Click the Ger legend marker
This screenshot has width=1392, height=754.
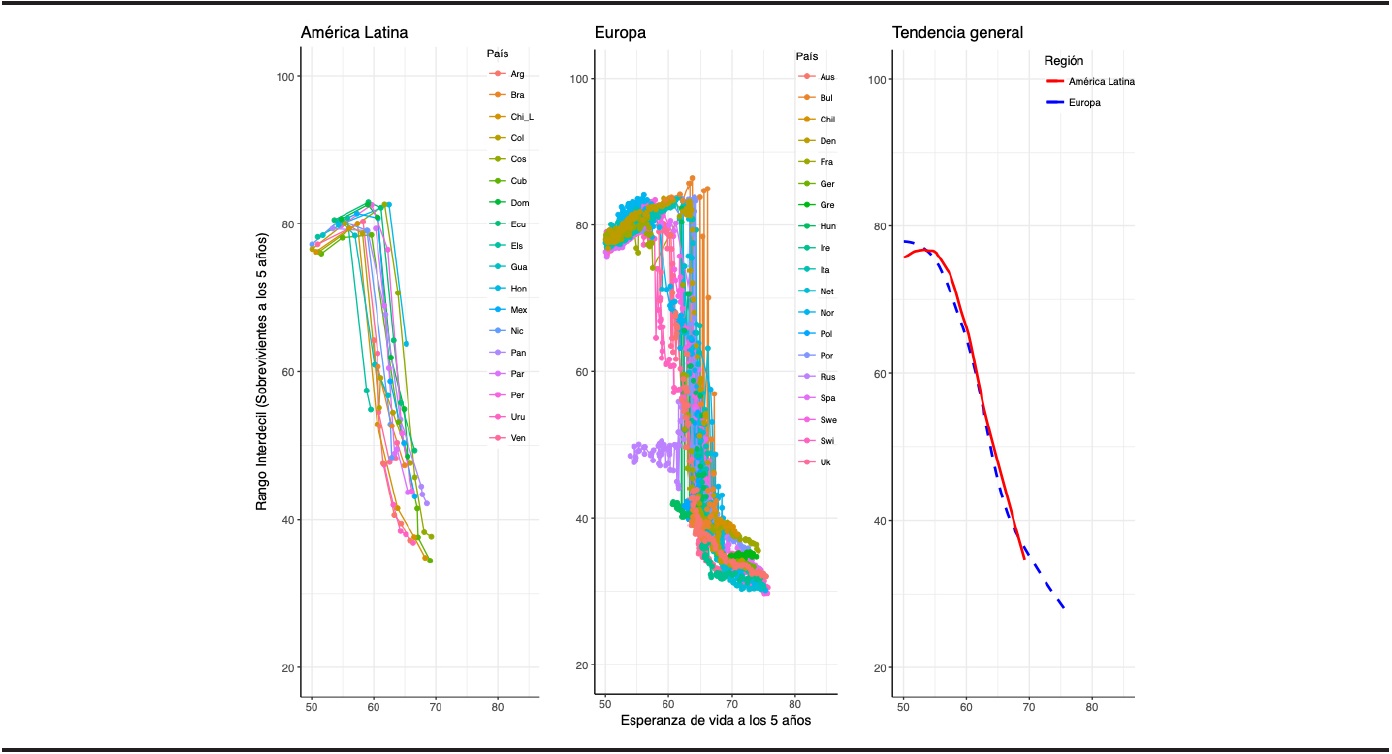tap(806, 184)
